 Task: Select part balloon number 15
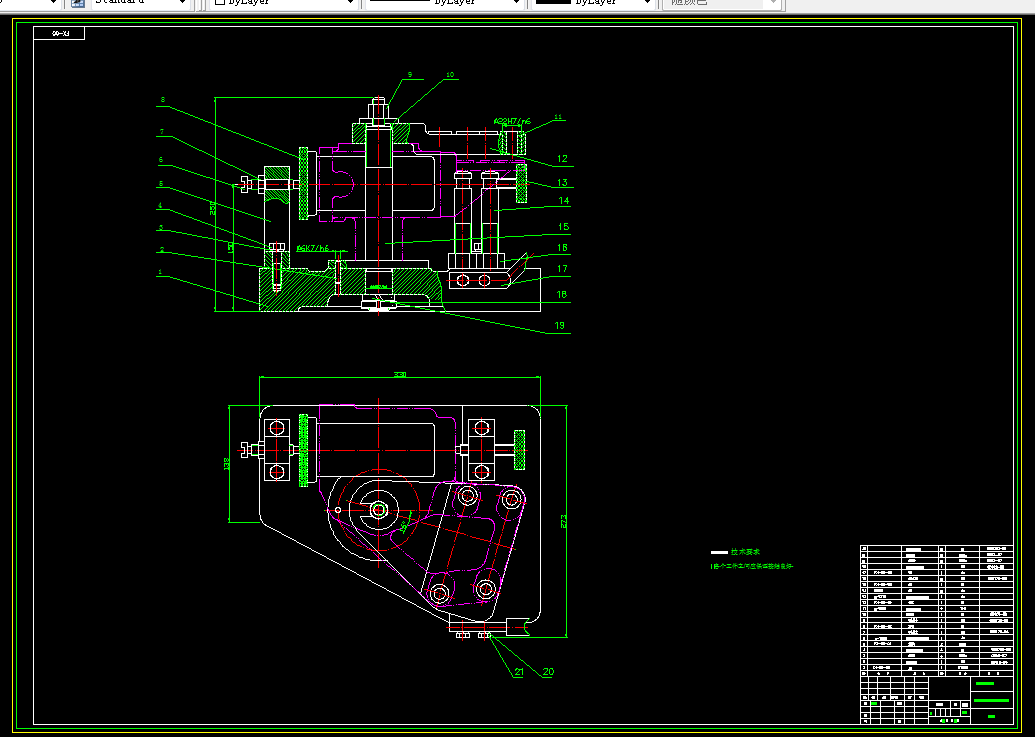coord(564,226)
